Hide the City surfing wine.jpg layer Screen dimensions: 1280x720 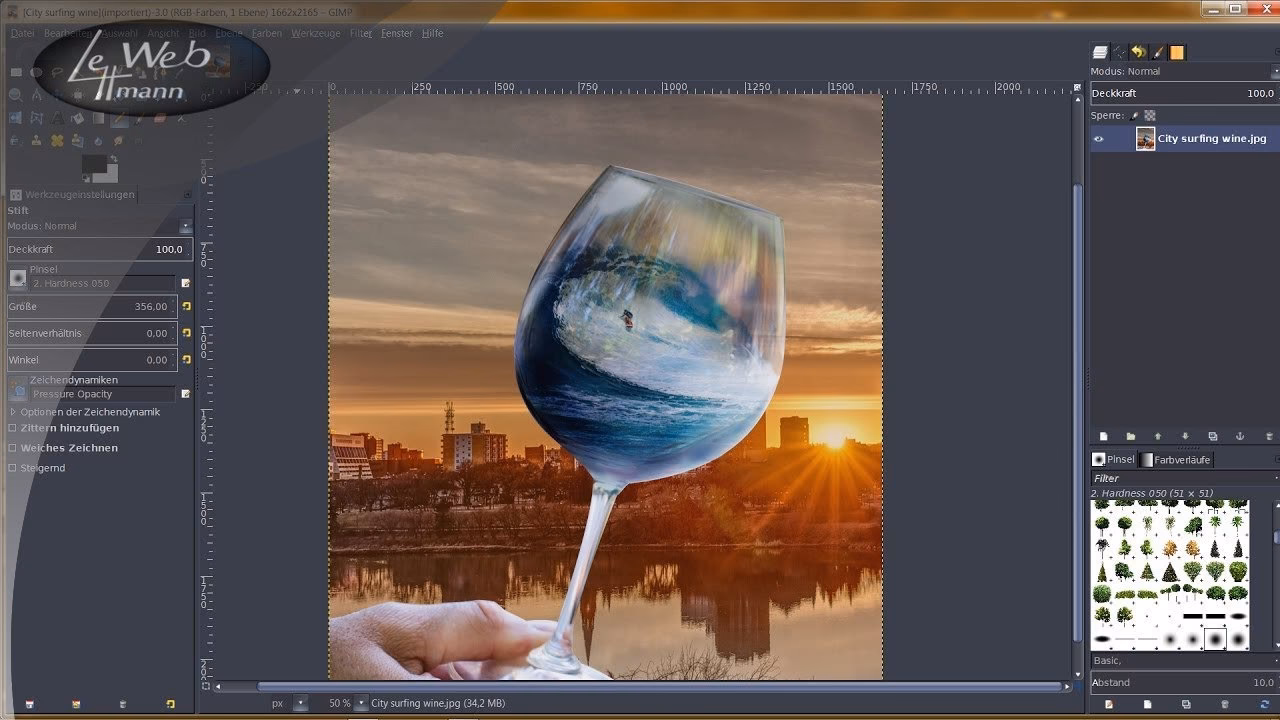coord(1098,139)
